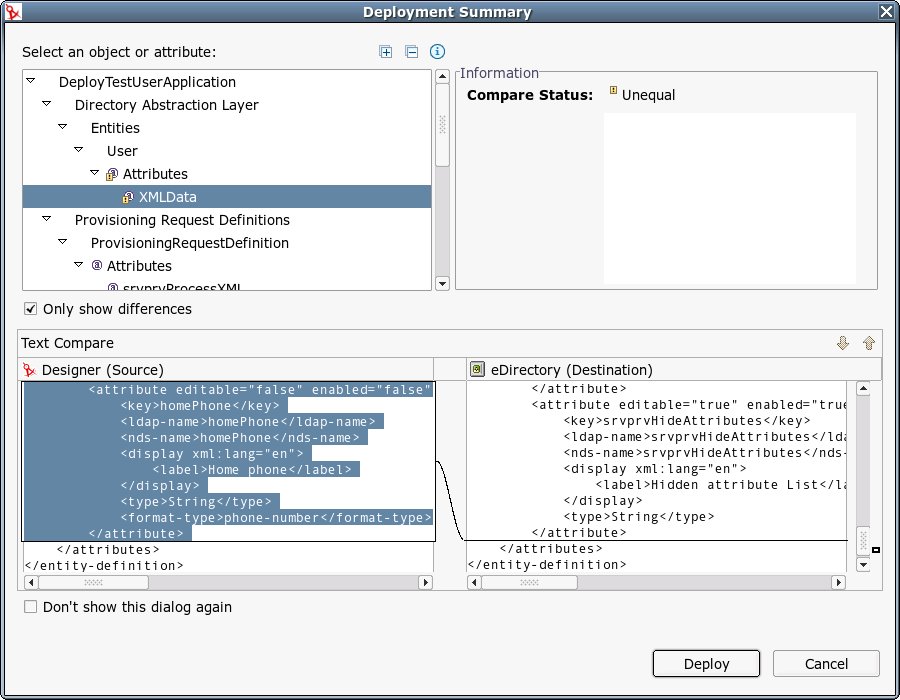Click the Designer (Source) header
The width and height of the screenshot is (900, 700).
coord(103,370)
